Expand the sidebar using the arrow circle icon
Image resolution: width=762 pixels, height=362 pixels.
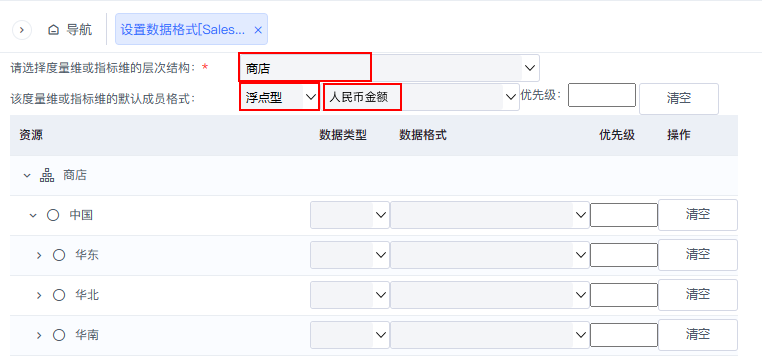tap(21, 30)
